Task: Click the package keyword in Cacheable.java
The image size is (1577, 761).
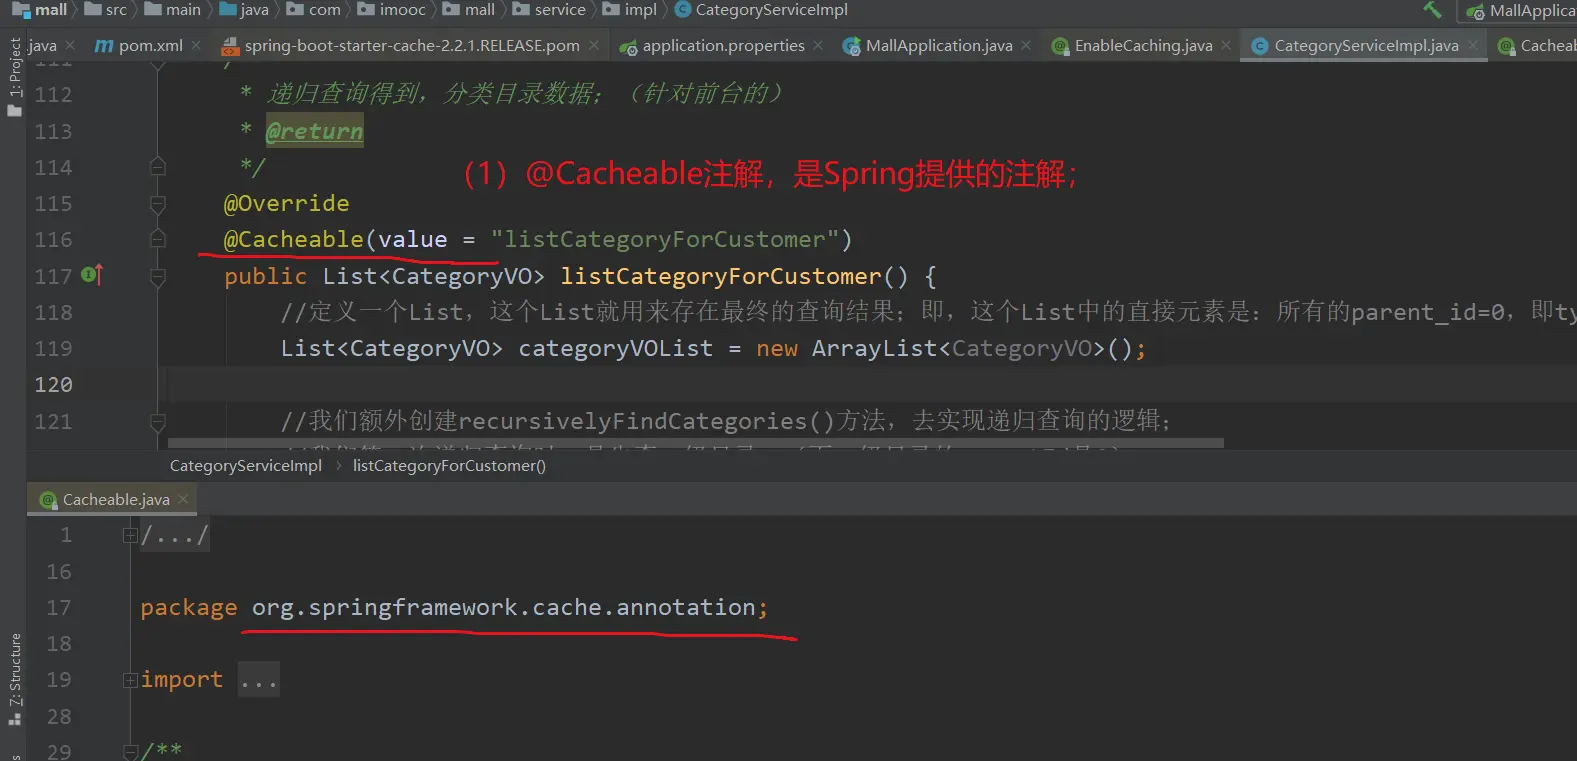Action: (189, 607)
